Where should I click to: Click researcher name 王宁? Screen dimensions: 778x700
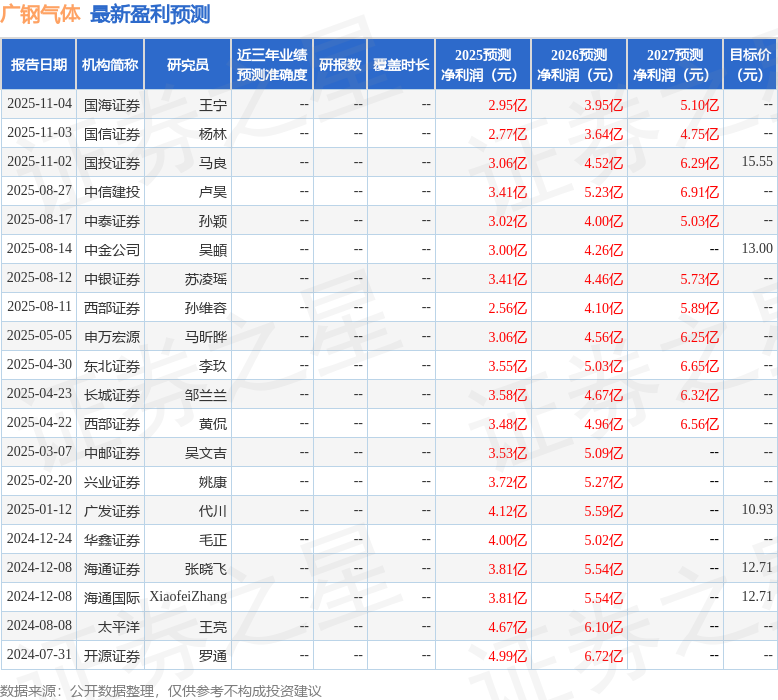point(213,105)
